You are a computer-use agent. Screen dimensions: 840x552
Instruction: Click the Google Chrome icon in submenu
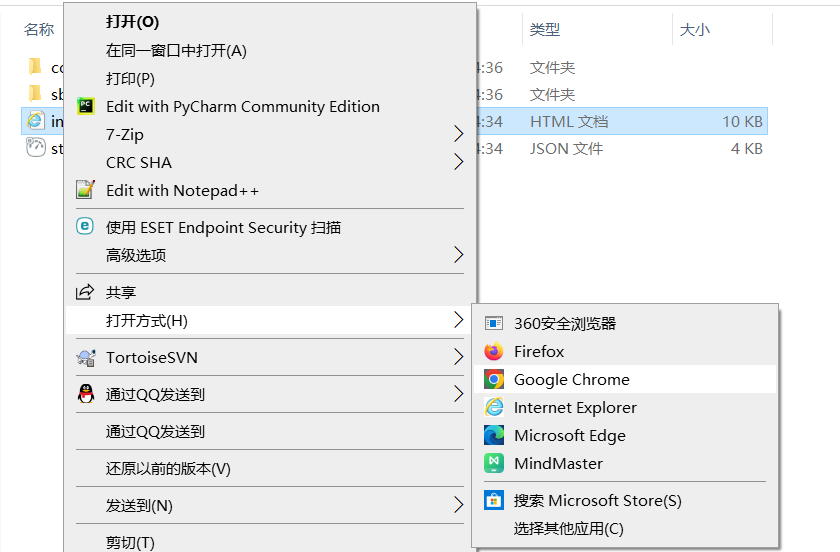point(494,380)
